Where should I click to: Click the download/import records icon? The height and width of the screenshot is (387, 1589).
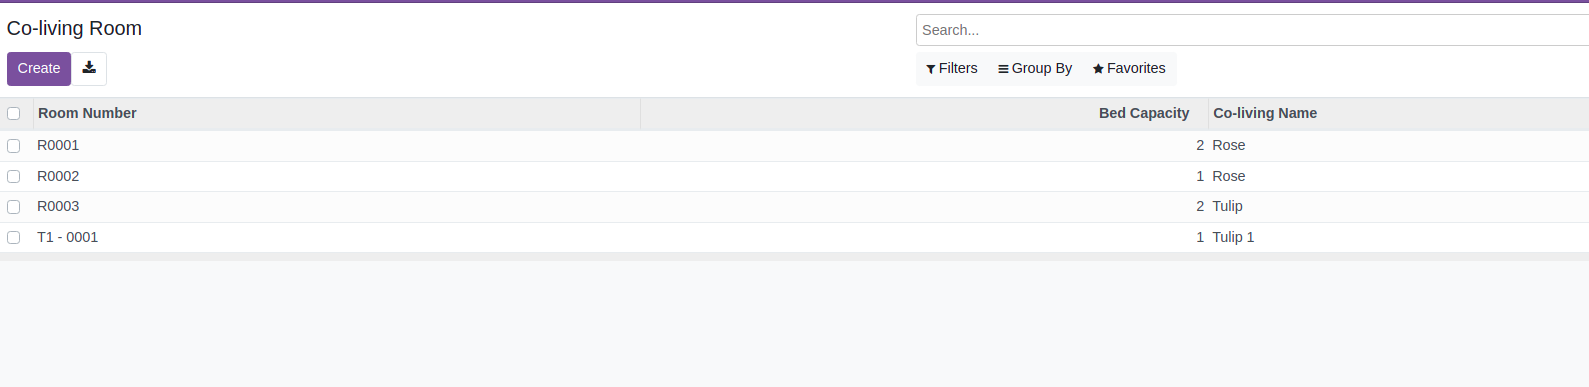[89, 68]
